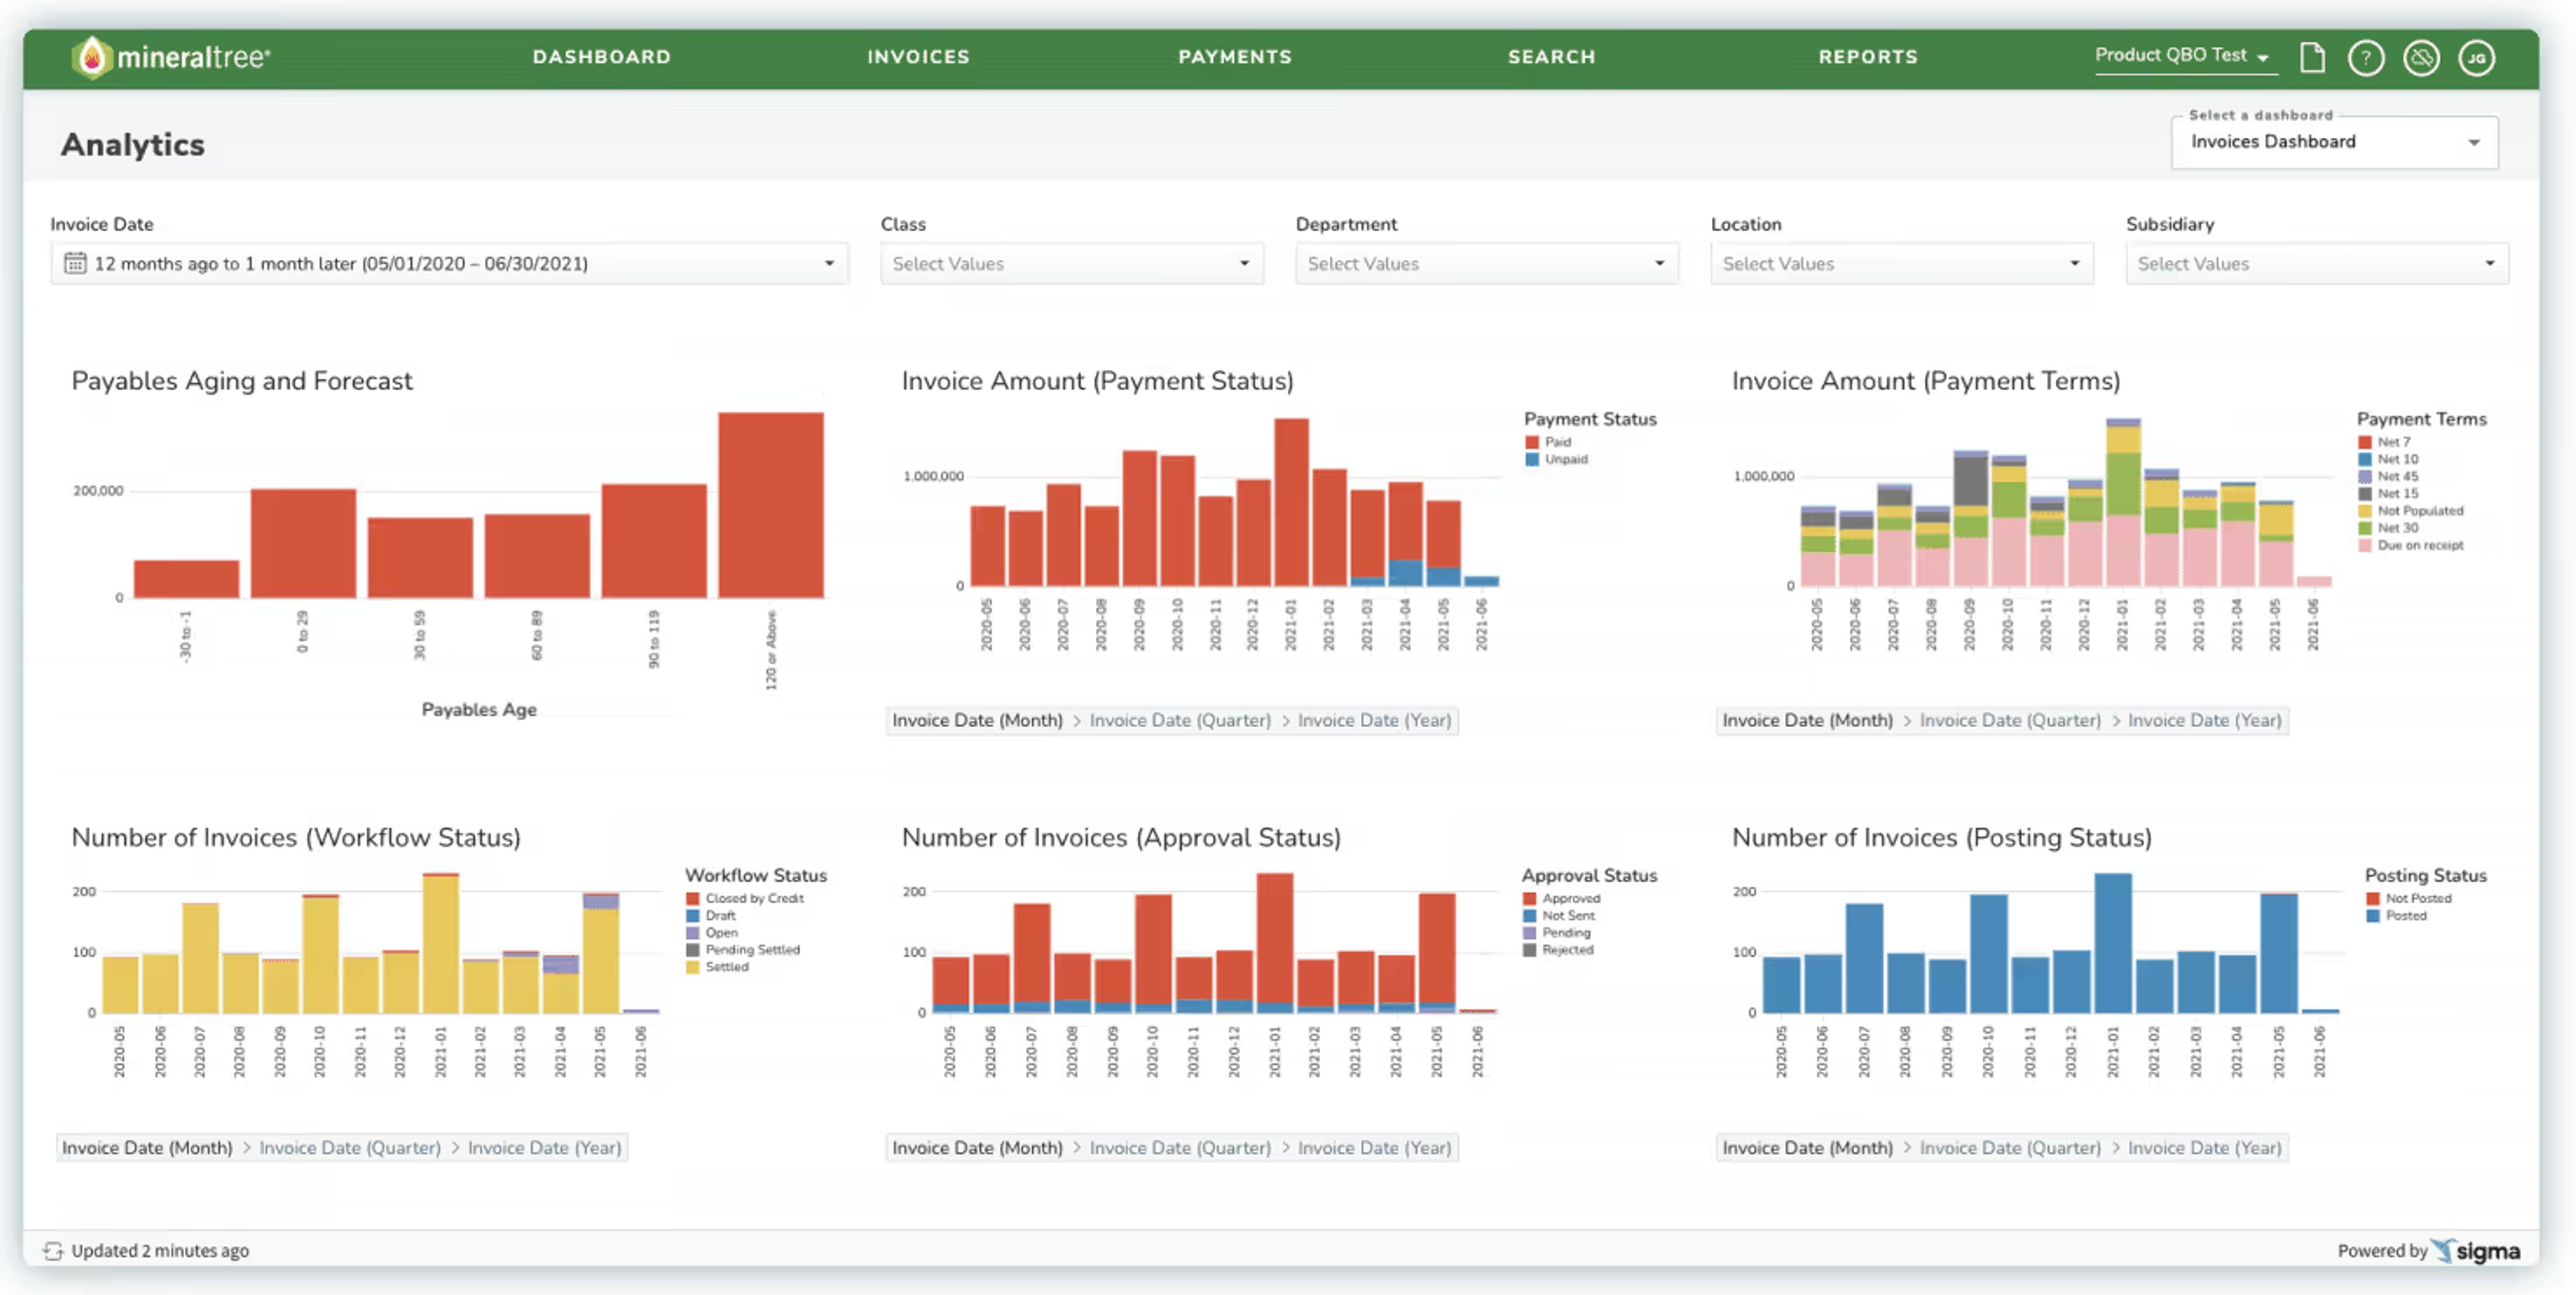This screenshot has height=1295, width=2576.
Task: Select Invoice Date (Year) under Posting Status chart
Action: tap(2204, 1148)
